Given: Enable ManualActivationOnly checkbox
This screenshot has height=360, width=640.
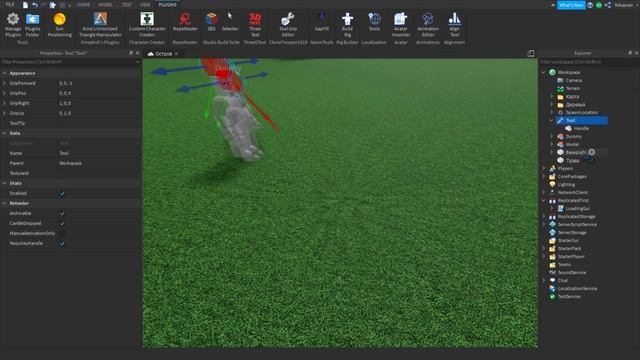Looking at the screenshot, I should click(x=62, y=233).
